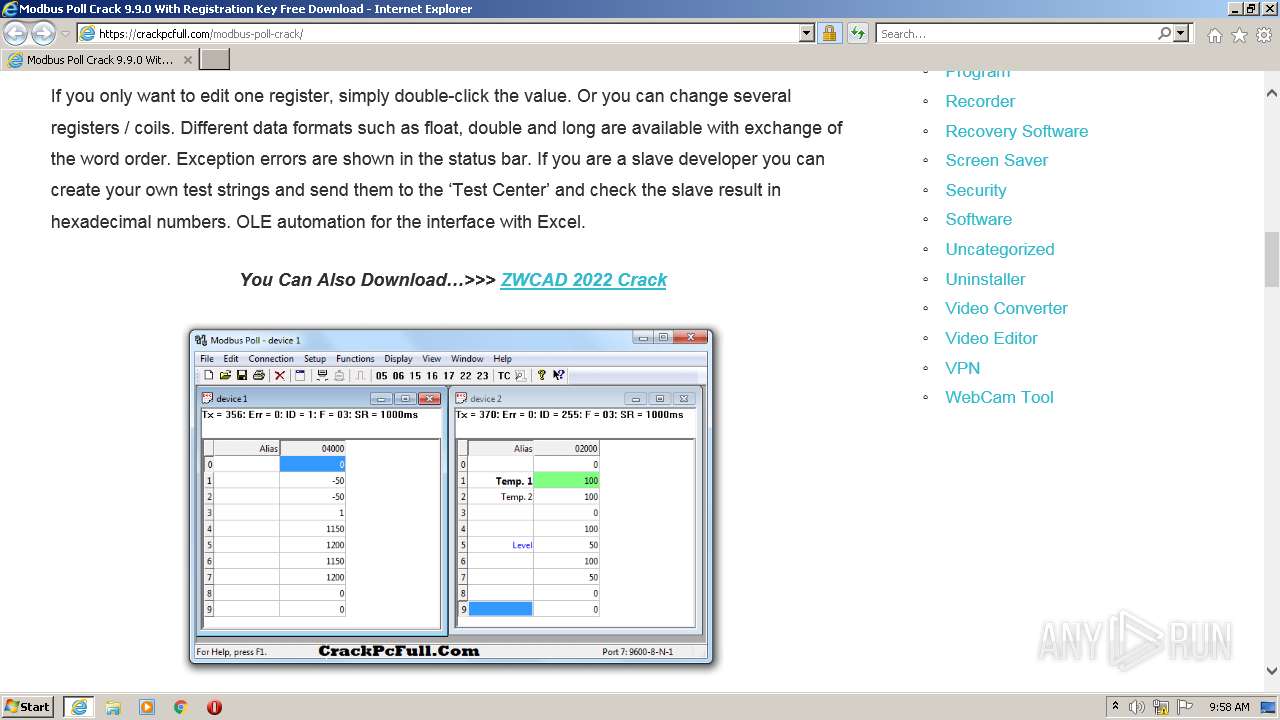
Task: Open Windows Explorer folder taskbar icon
Action: (x=113, y=706)
